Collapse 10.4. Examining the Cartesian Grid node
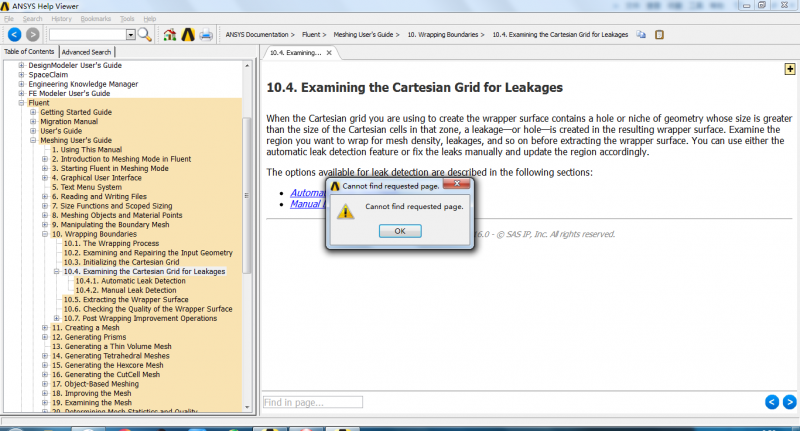The image size is (800, 431). click(57, 271)
